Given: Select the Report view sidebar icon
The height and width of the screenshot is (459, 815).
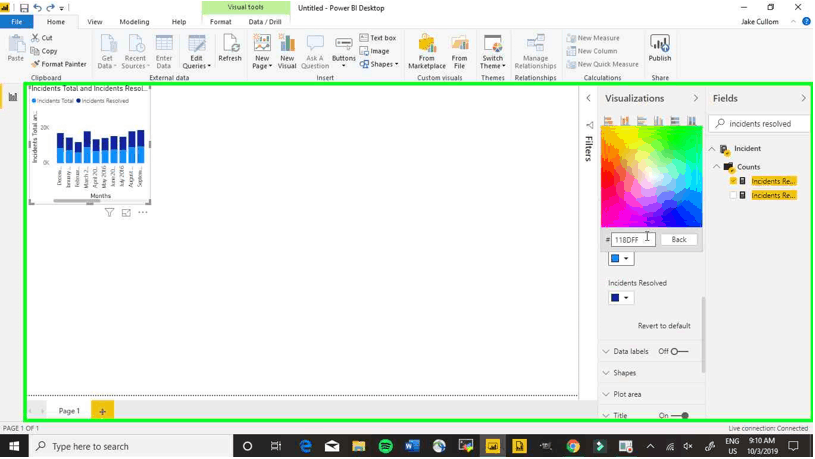Looking at the screenshot, I should (12, 97).
